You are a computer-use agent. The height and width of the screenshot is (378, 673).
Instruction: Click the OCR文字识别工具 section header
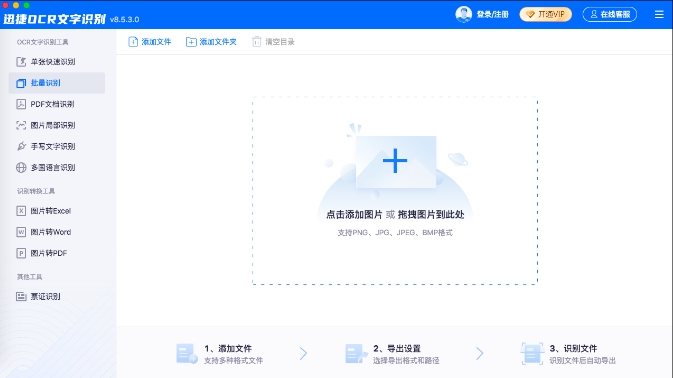(42, 42)
